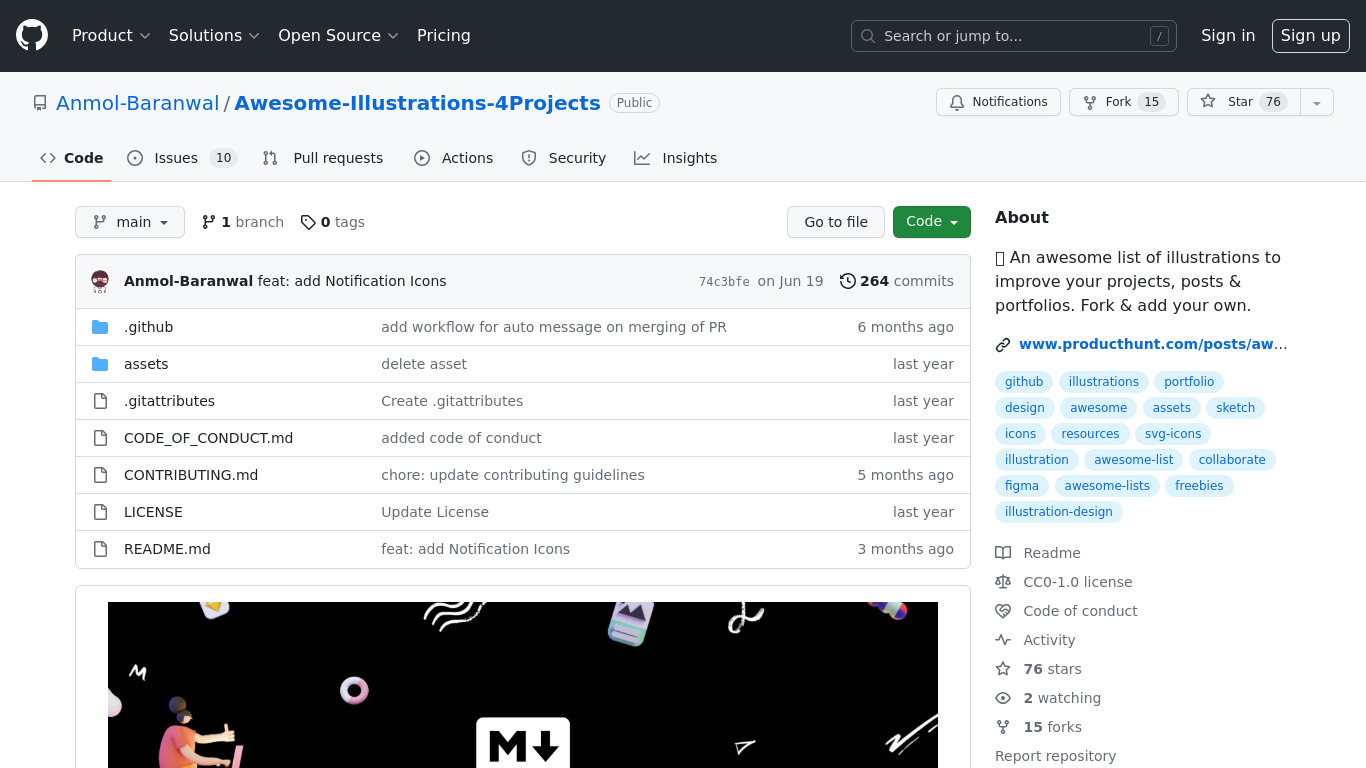Viewport: 1366px width, 768px height.
Task: Click the file icon beside README.md
Action: [100, 549]
